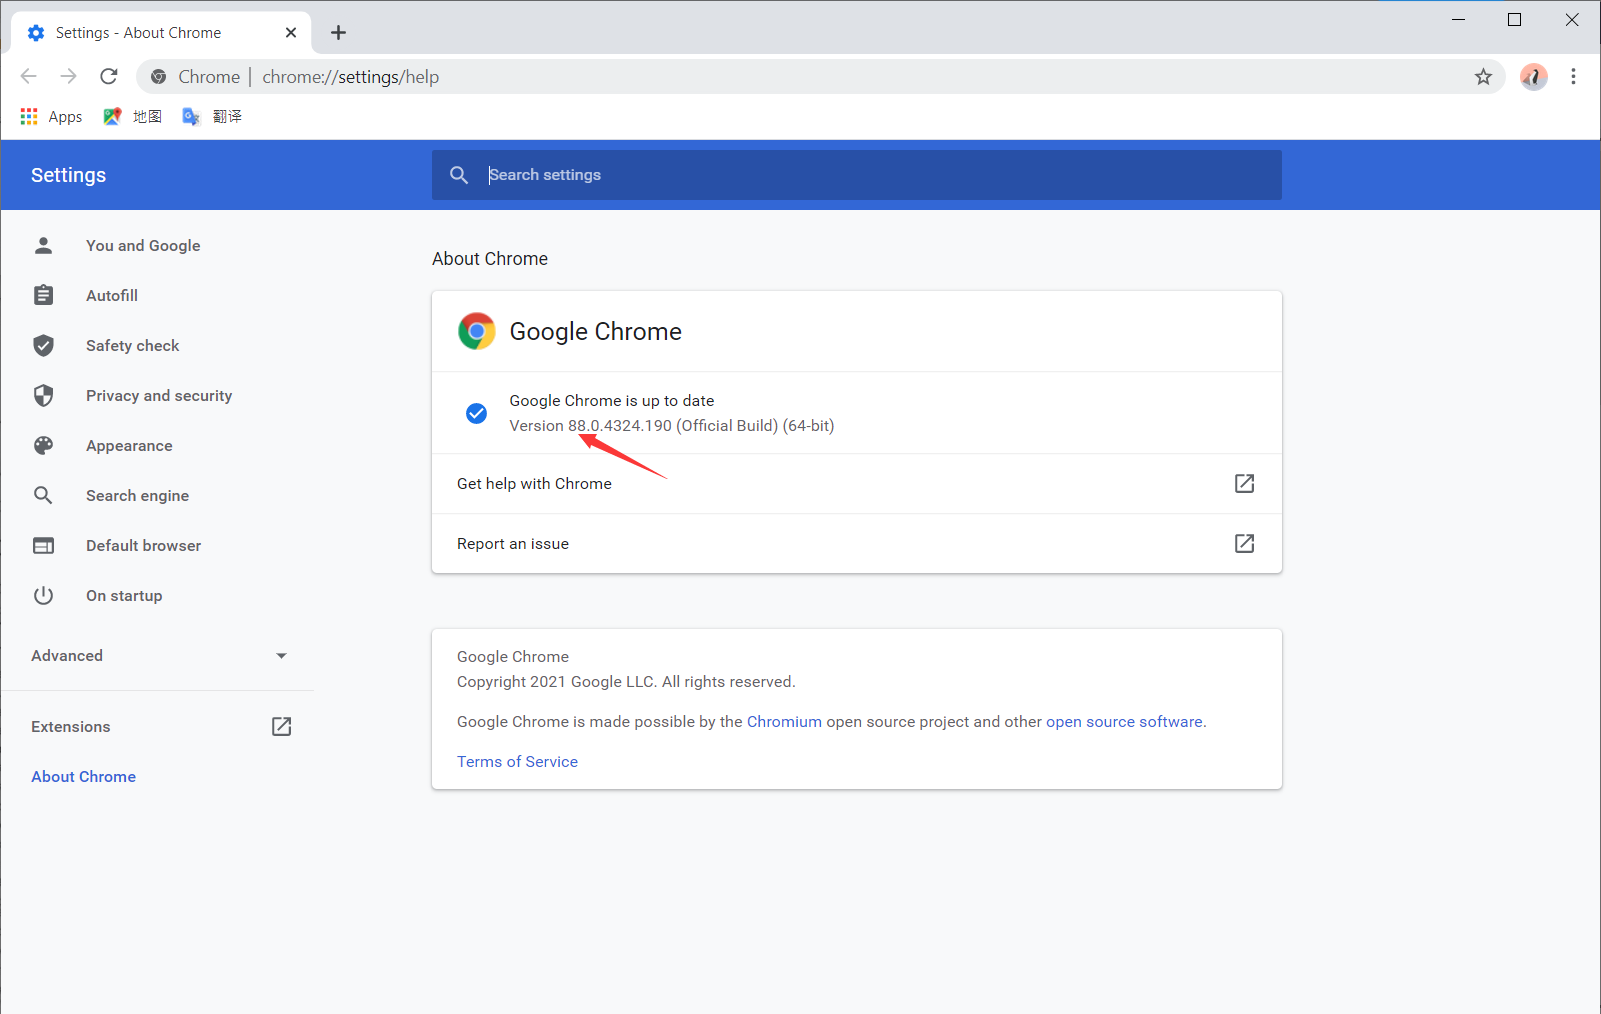Minimize the Chrome window

coord(1458,20)
